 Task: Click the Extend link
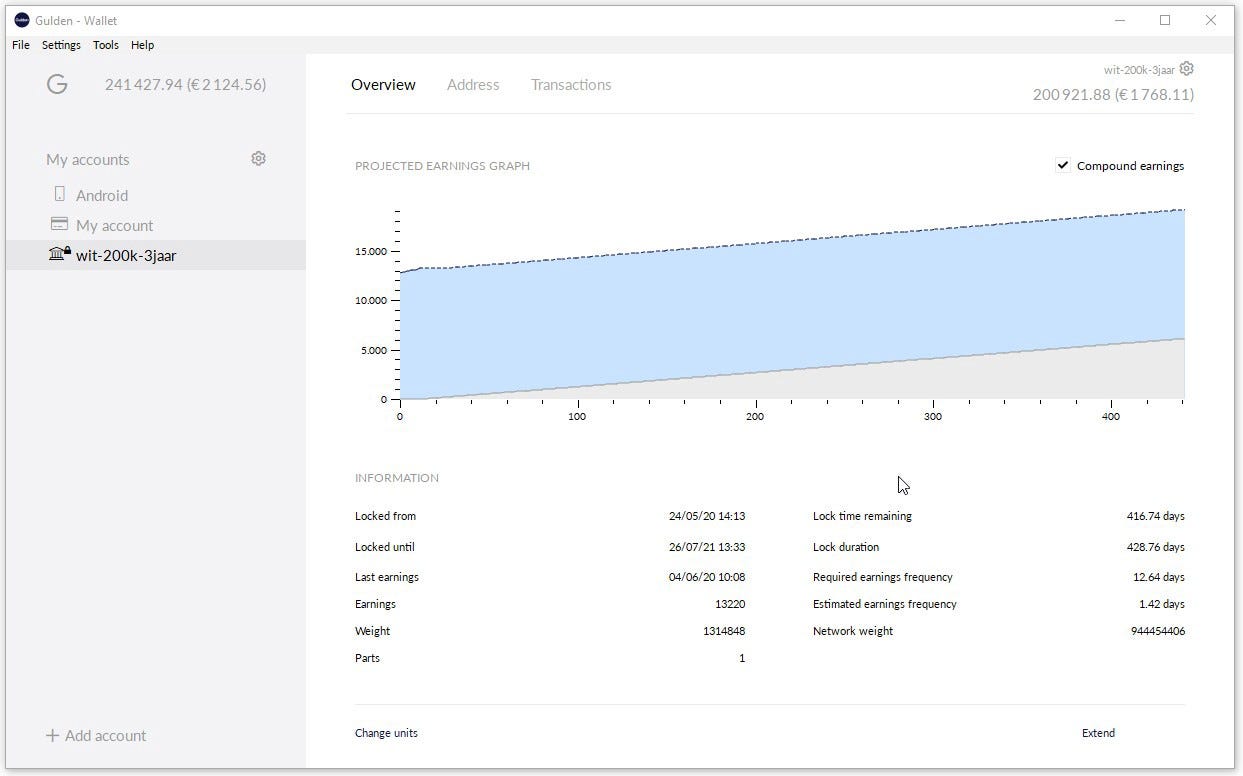pos(1098,732)
